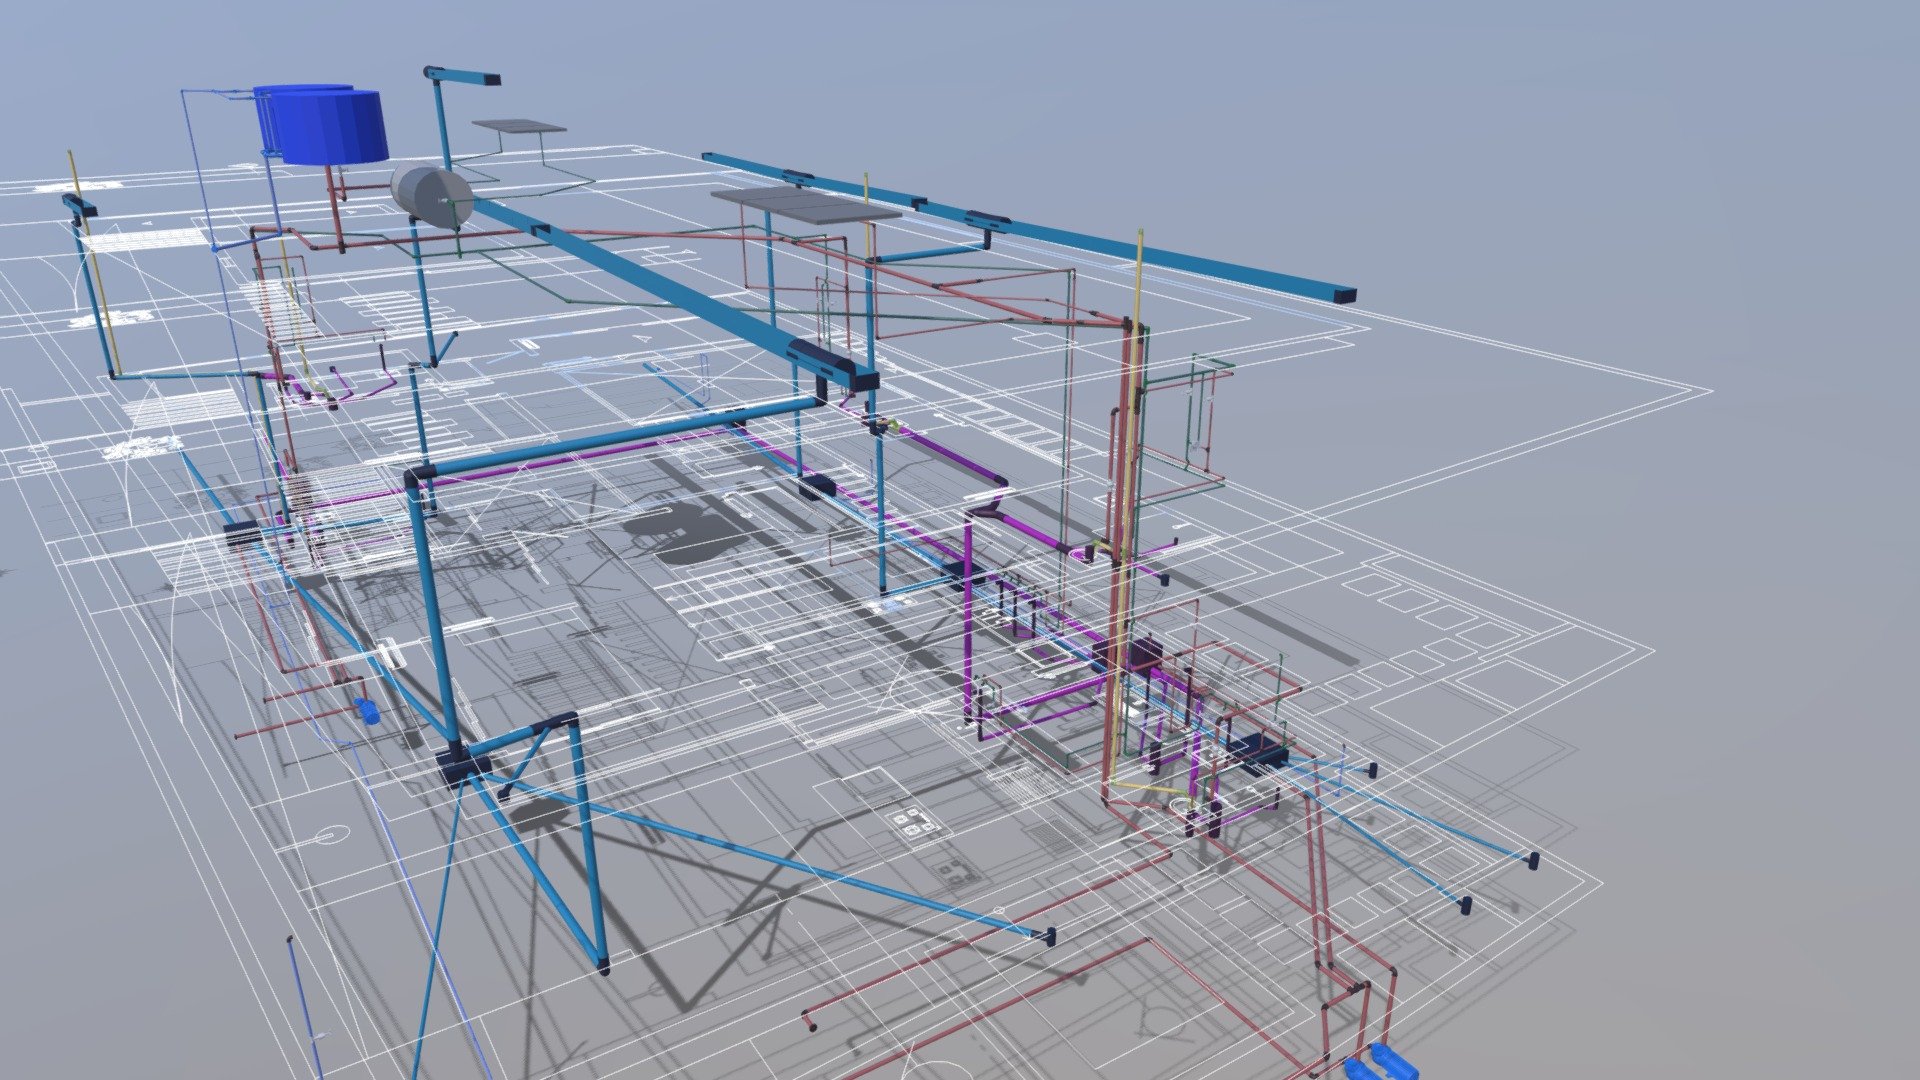Select the thin yellow vertical pipe at far left
Screen dimensions: 1920x1080
pos(92,262)
